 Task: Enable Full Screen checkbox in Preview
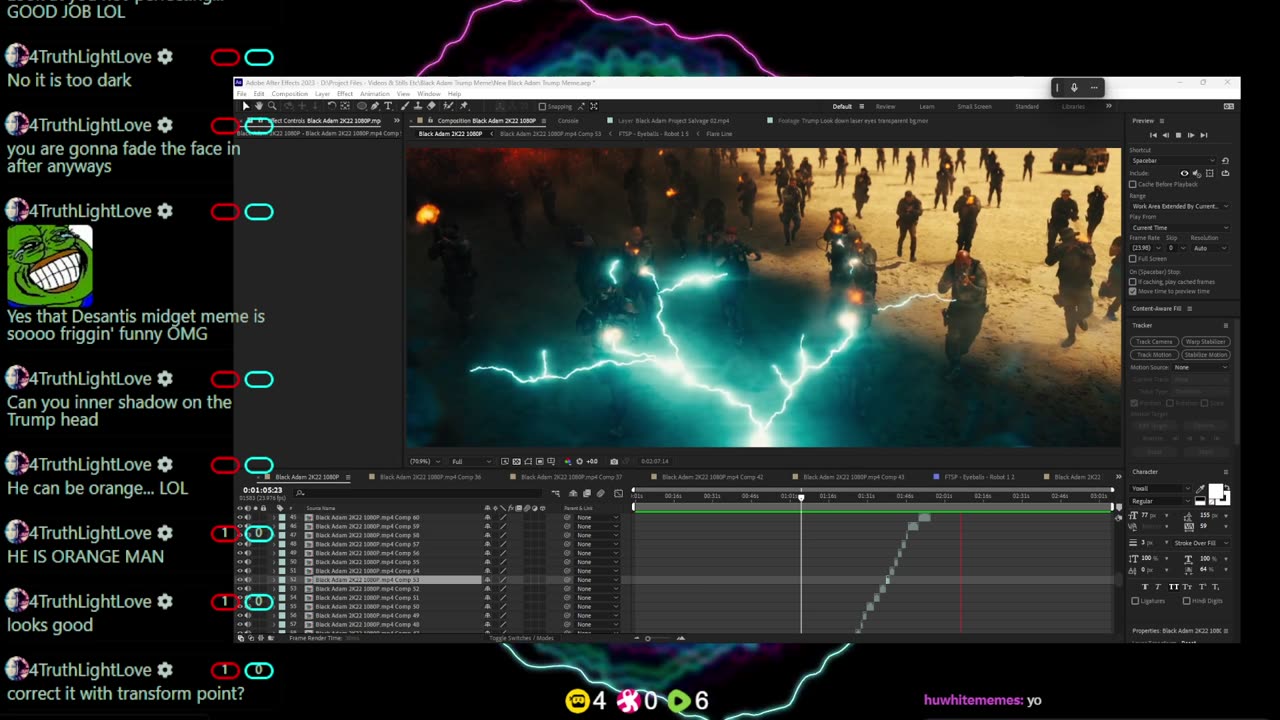(x=1133, y=259)
